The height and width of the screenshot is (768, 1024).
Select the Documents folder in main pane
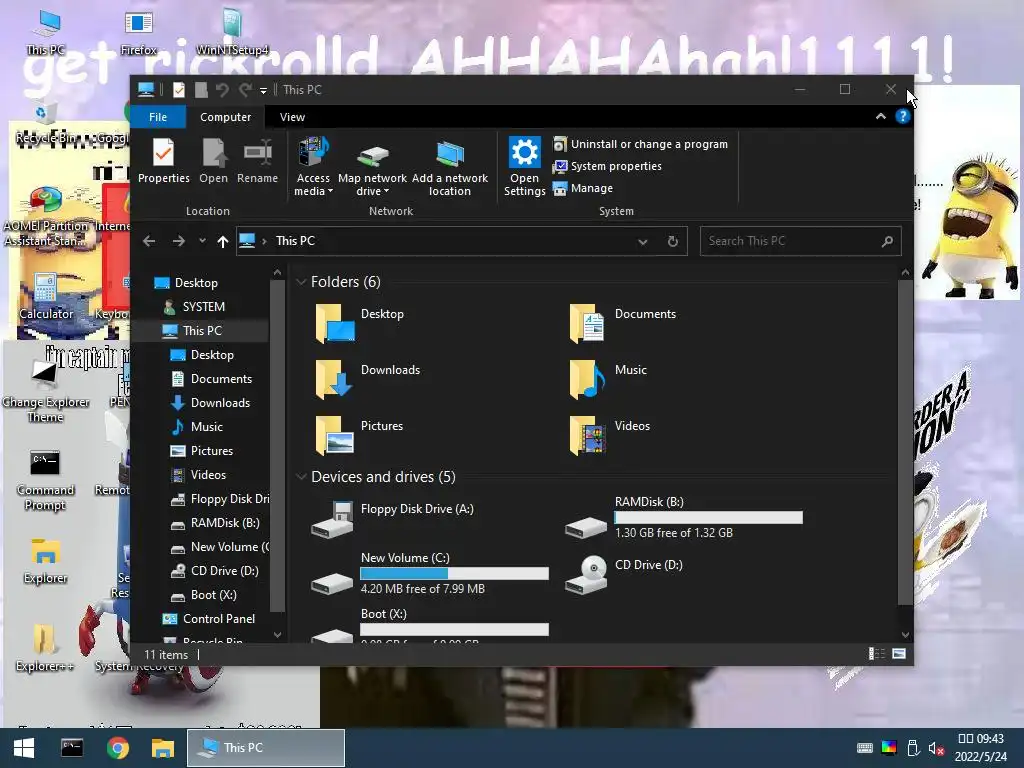[624, 323]
